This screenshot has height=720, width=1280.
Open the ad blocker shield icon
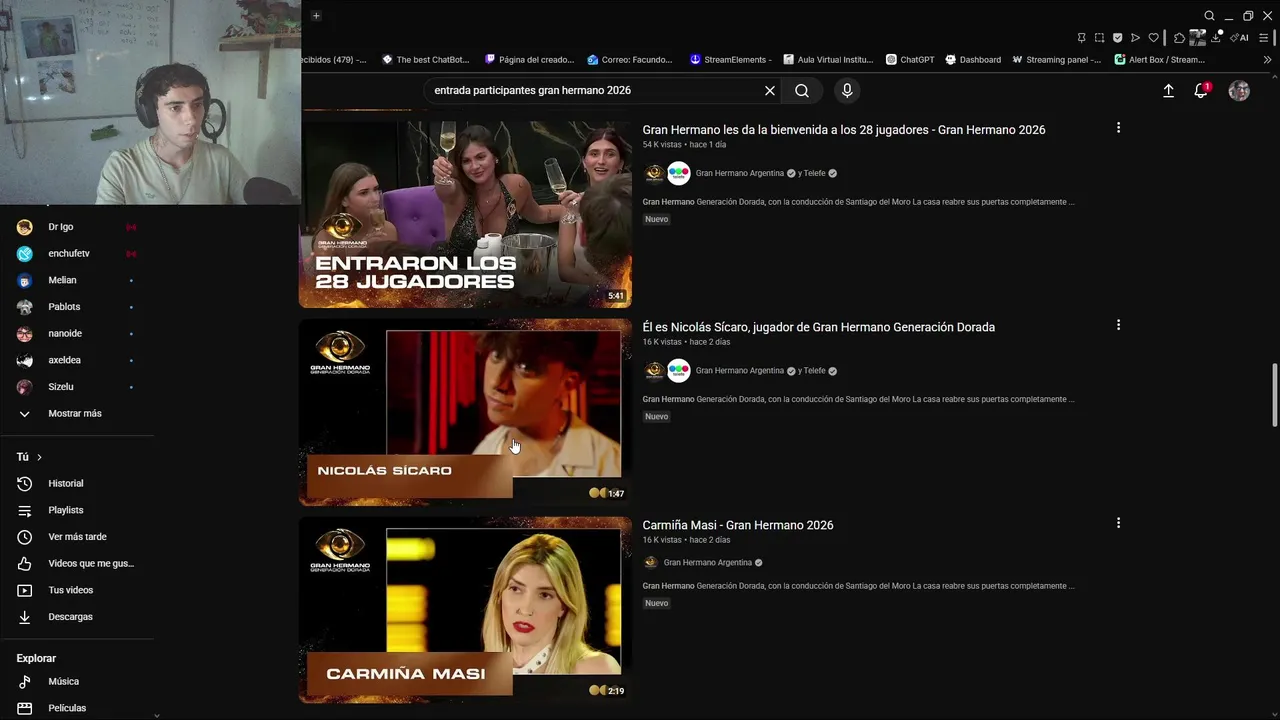1117,38
